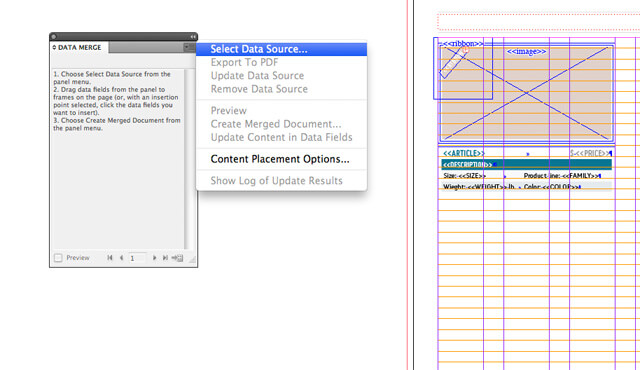Viewport: 640px width, 370px height.
Task: Click the step 1 instruction text
Action: tap(112, 78)
